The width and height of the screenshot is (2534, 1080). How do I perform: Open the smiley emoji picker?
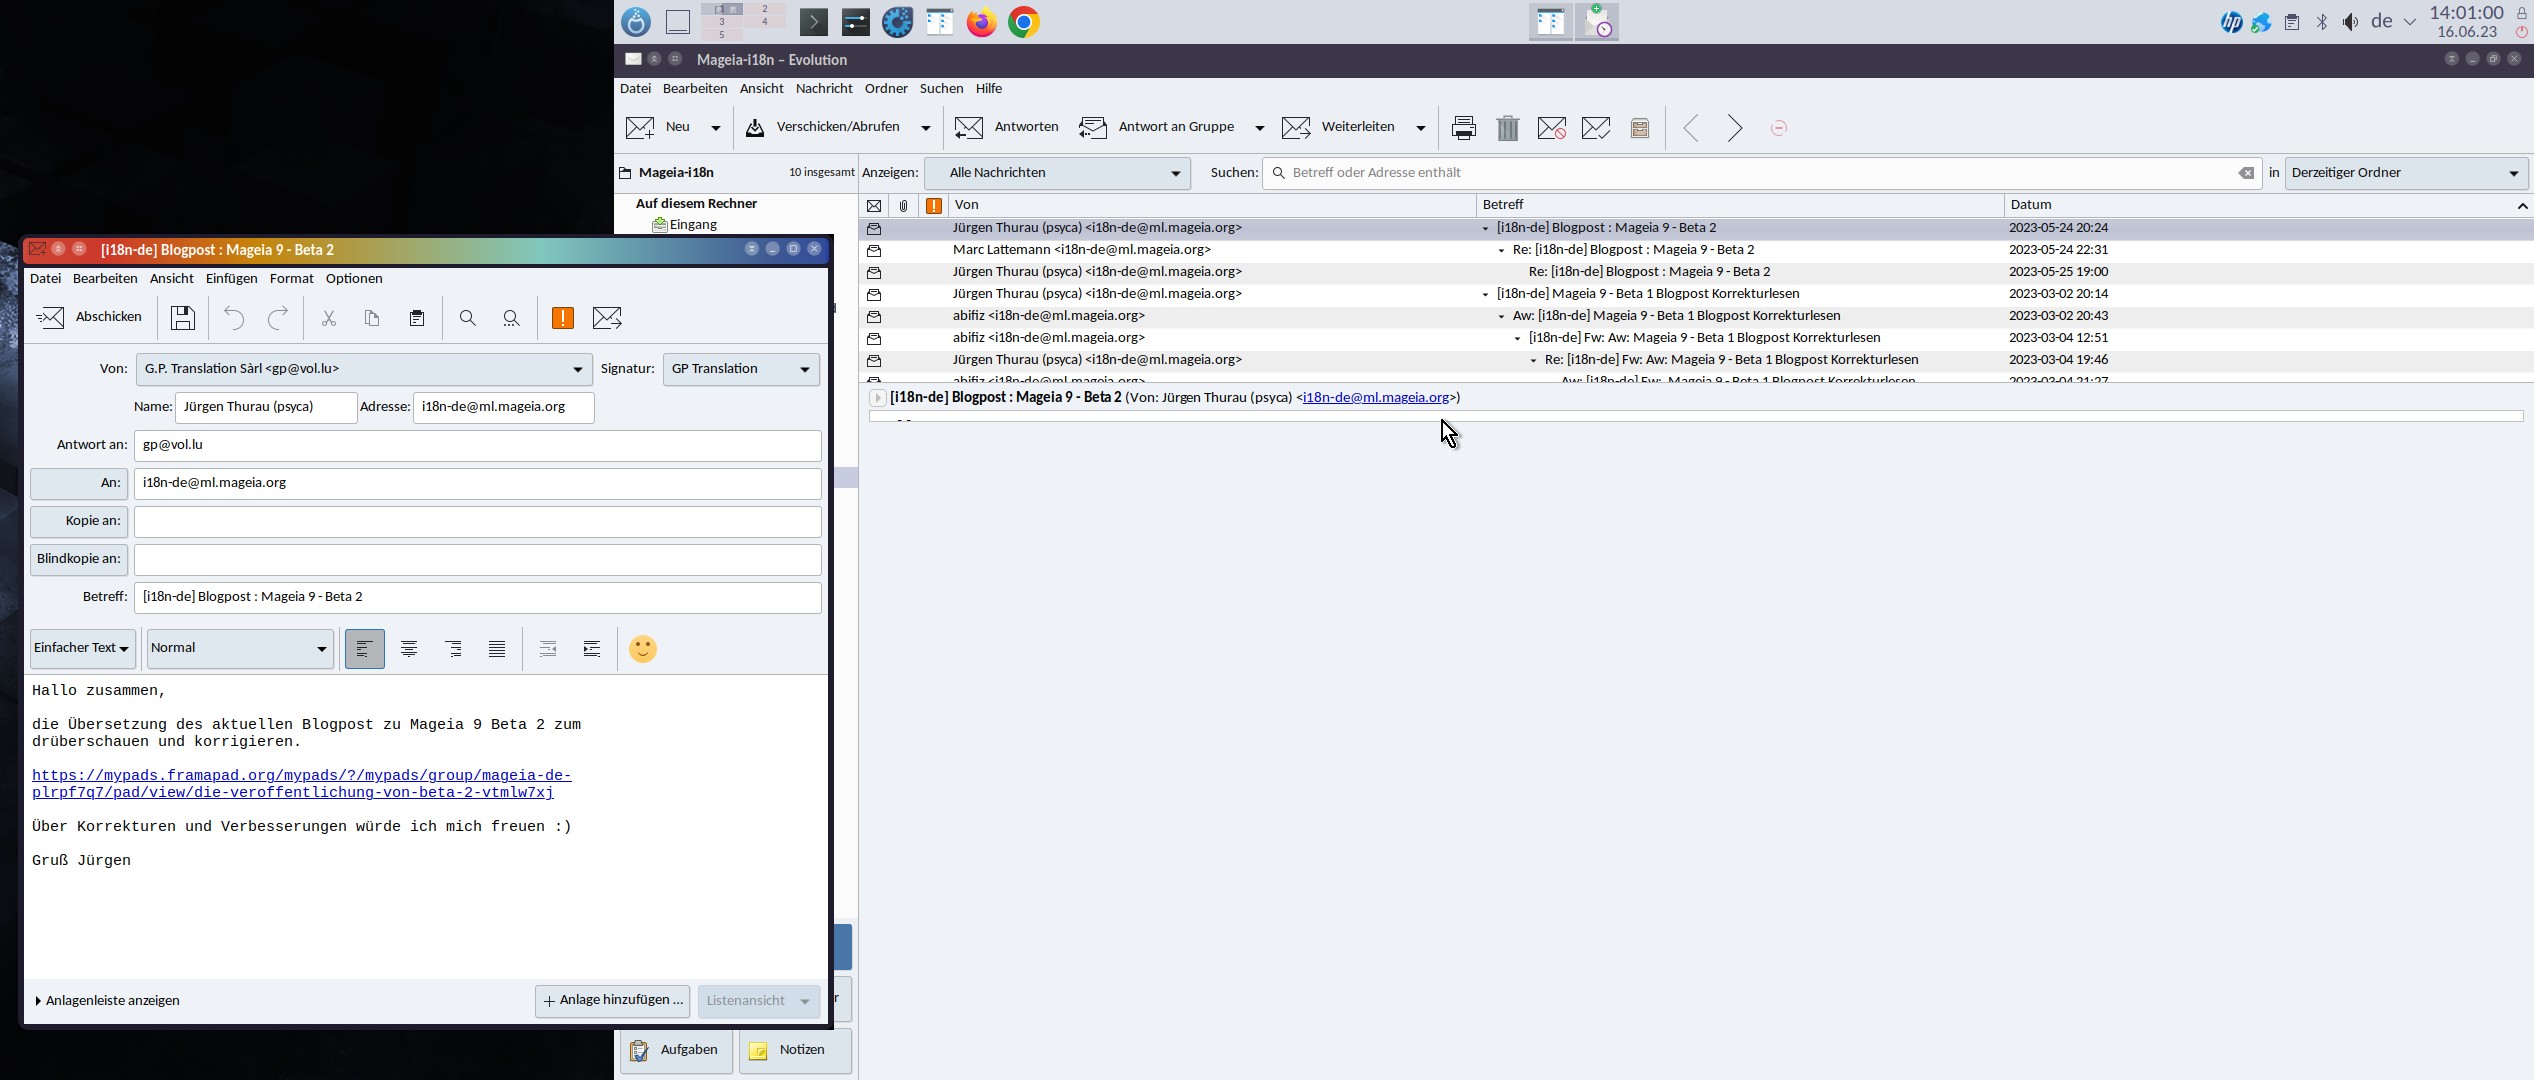643,649
